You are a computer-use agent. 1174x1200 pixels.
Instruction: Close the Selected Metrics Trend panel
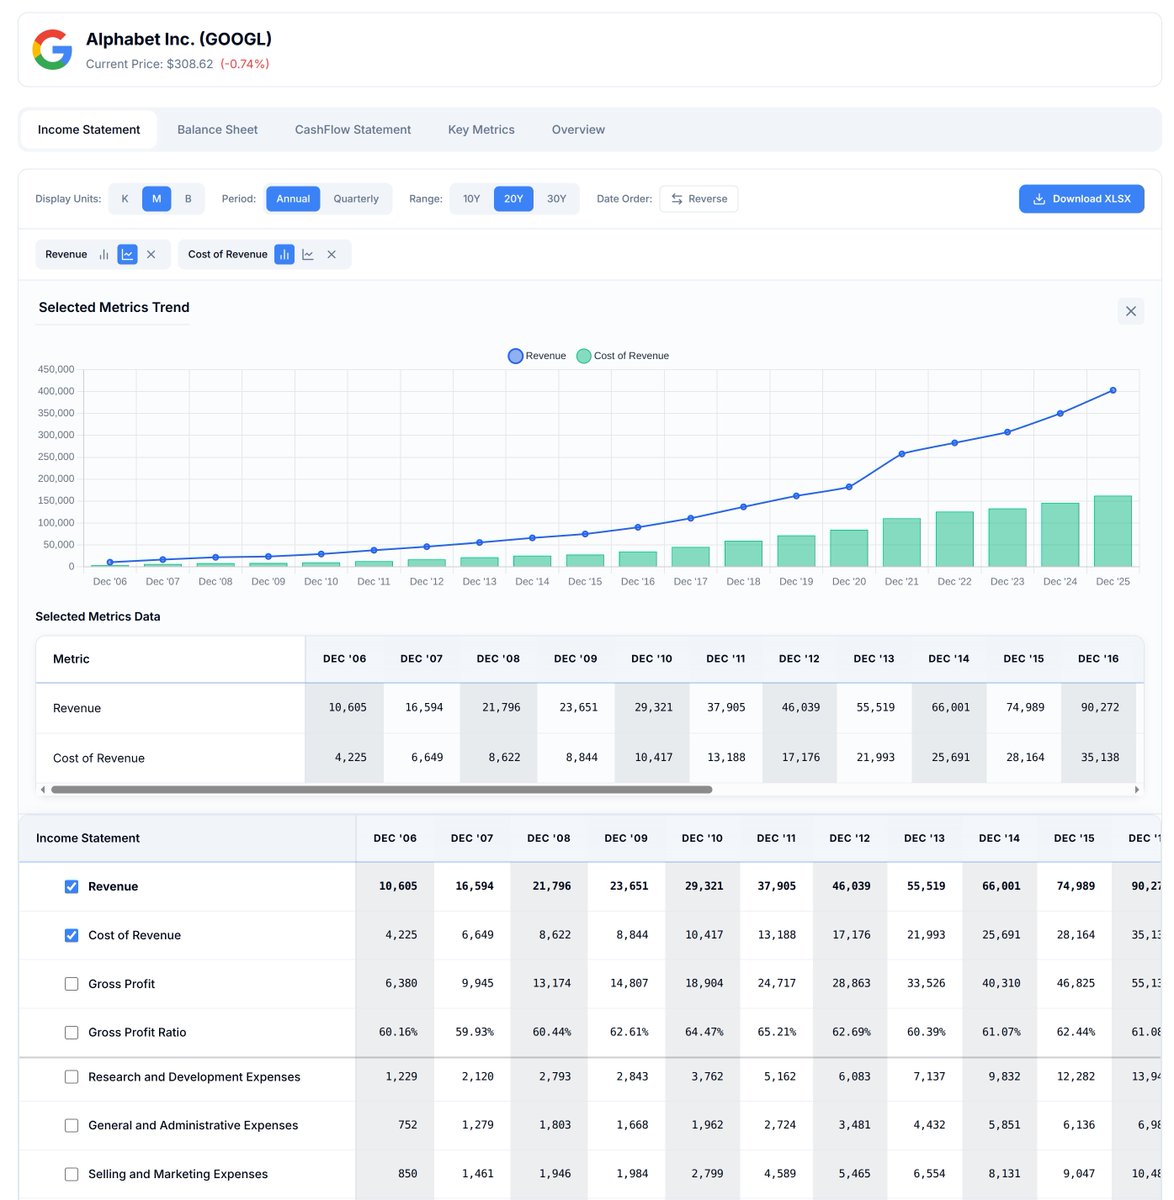(1131, 311)
